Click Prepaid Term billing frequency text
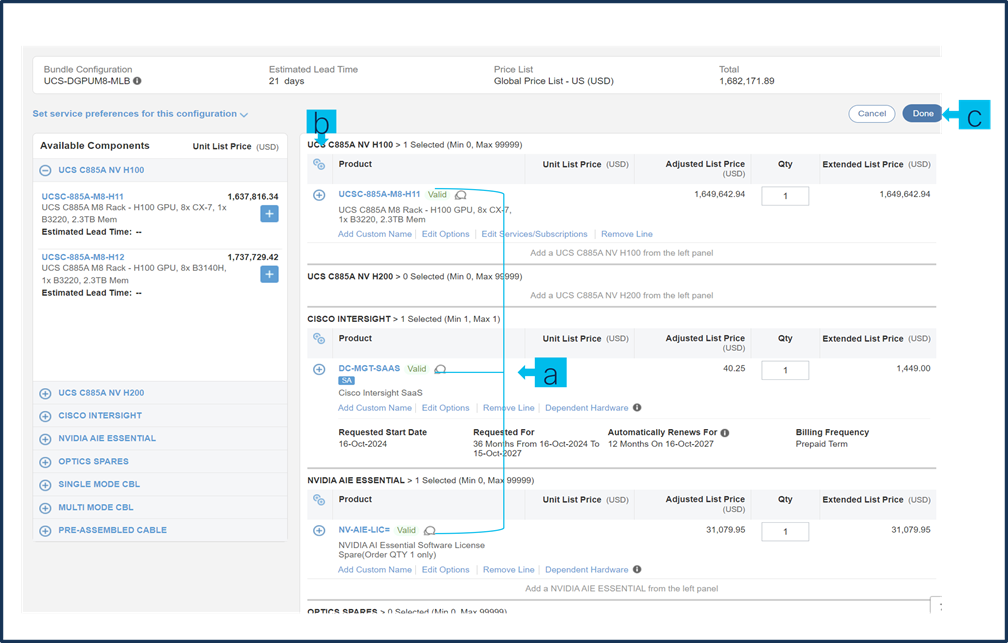This screenshot has width=1008, height=643. click(x=822, y=444)
